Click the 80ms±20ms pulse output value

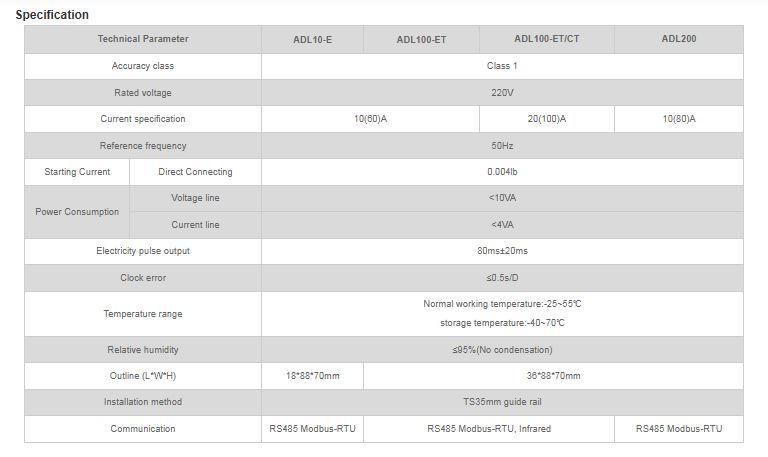pyautogui.click(x=502, y=251)
